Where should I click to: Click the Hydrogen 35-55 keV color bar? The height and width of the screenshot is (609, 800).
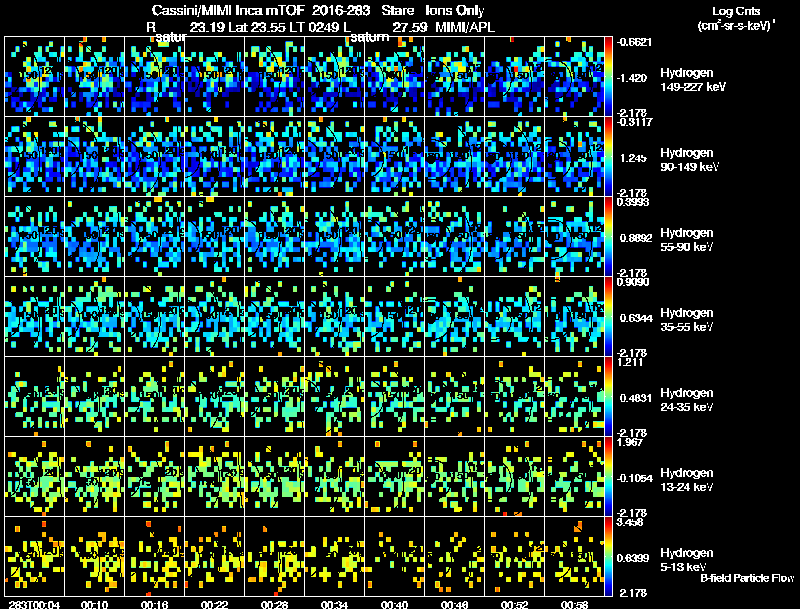pyautogui.click(x=608, y=317)
